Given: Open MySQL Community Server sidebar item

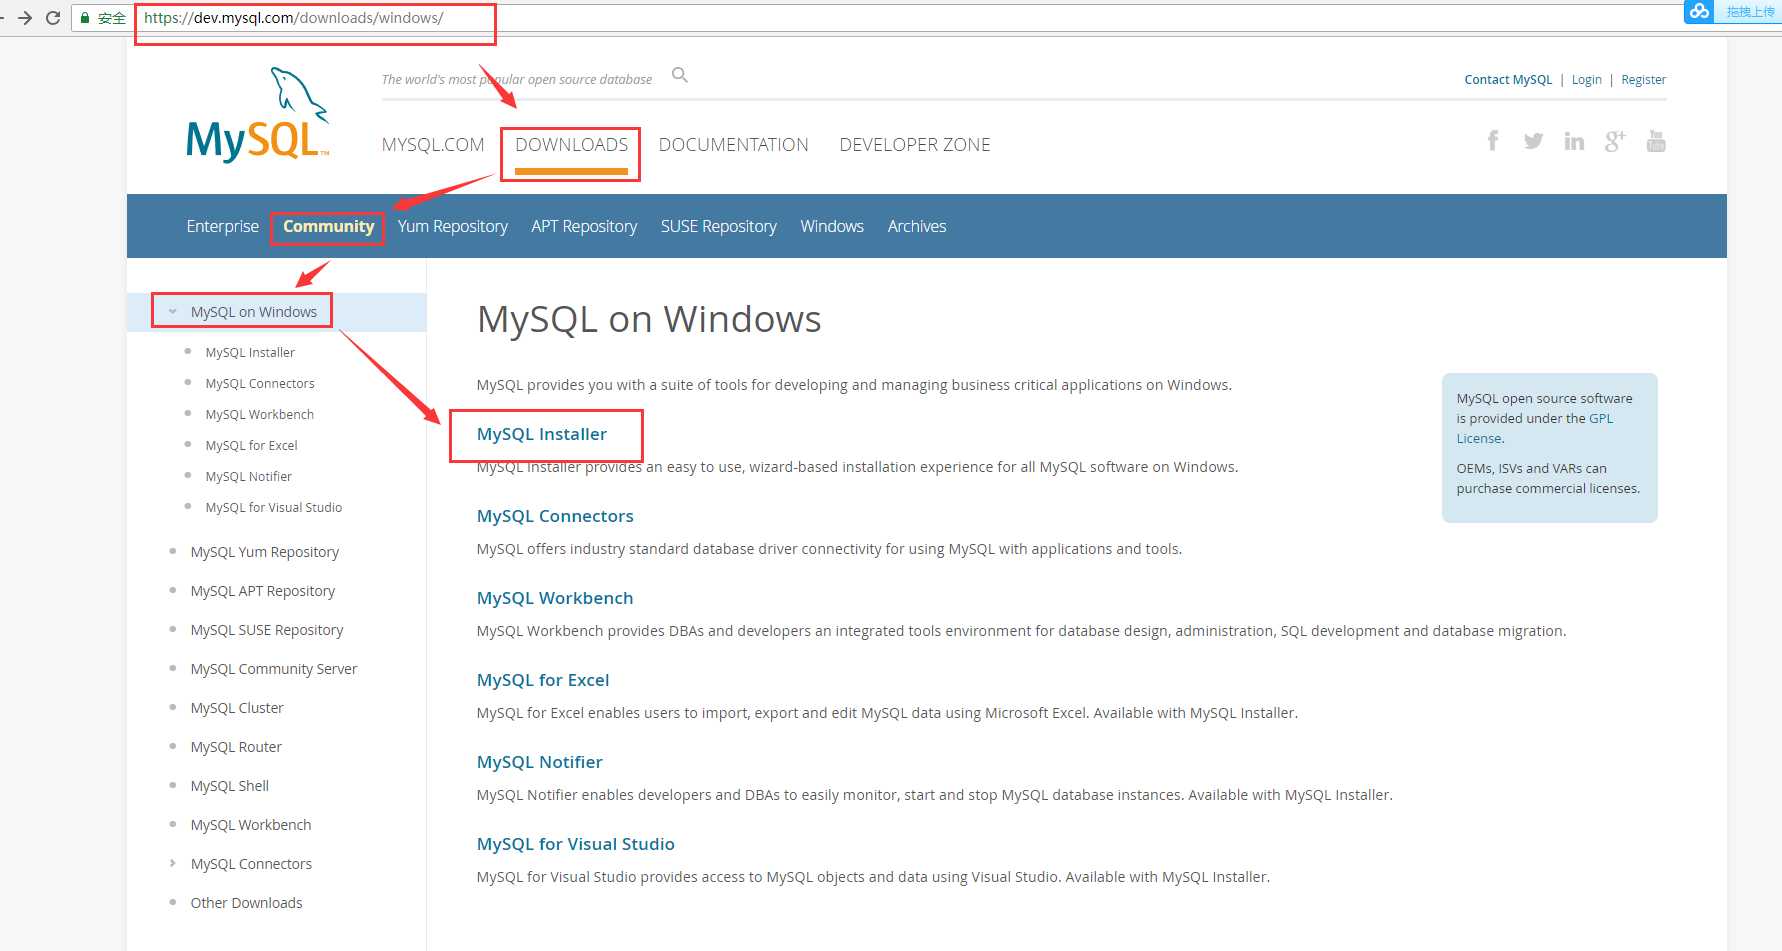Looking at the screenshot, I should (x=274, y=669).
